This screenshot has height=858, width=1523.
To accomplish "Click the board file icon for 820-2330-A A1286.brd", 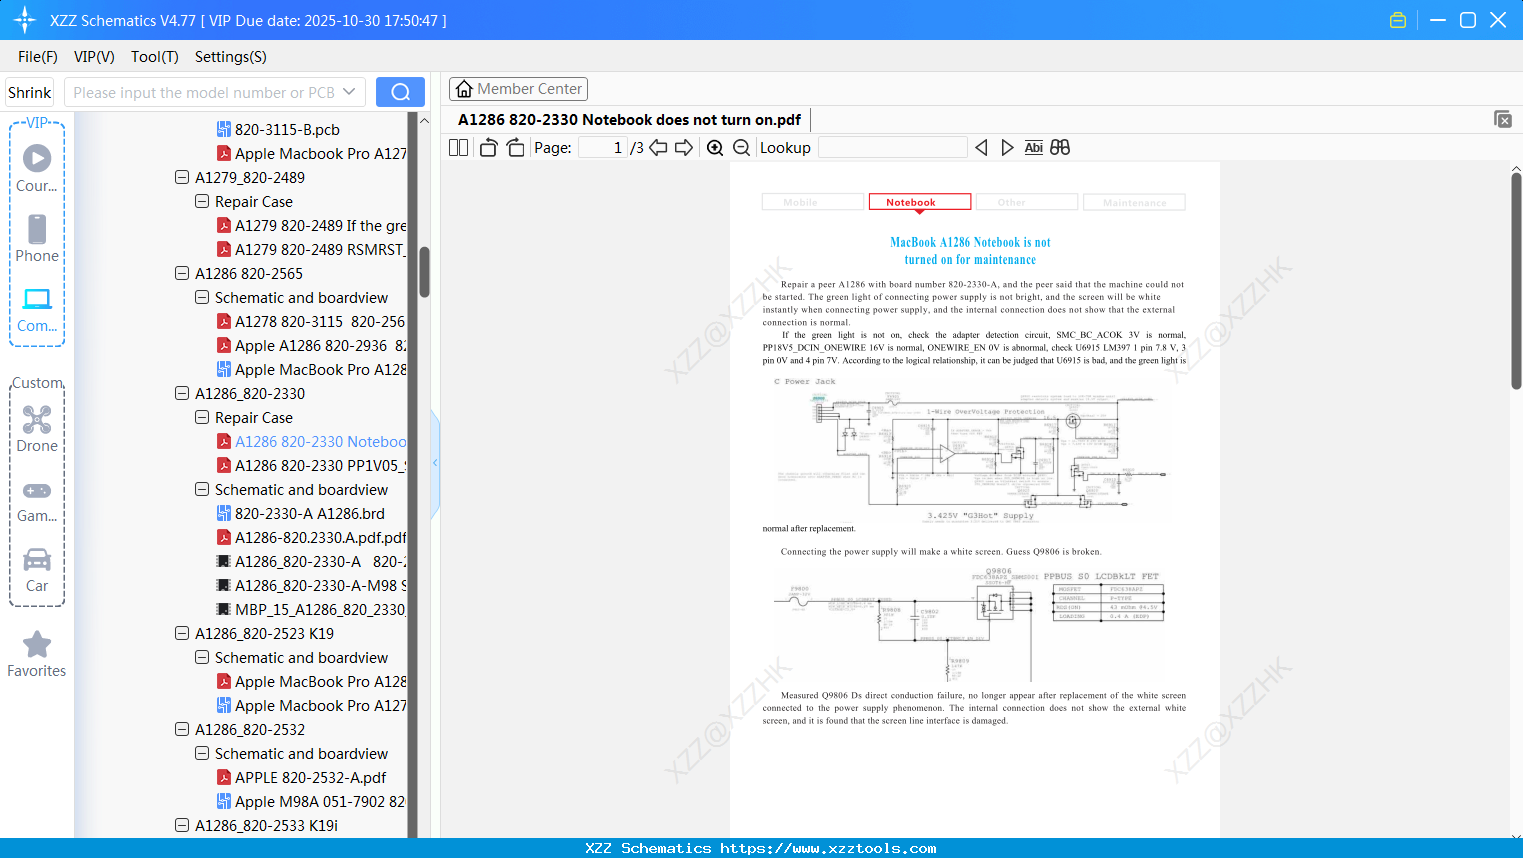I will (x=224, y=513).
